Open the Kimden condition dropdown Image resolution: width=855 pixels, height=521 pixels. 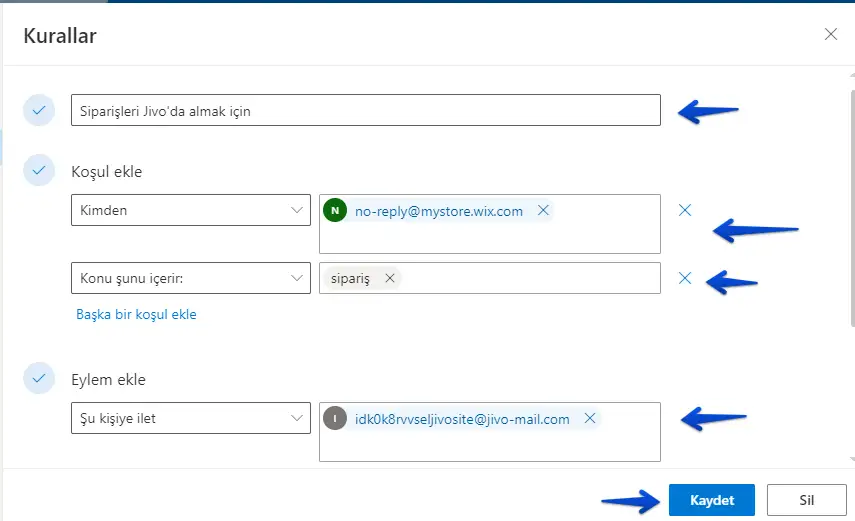click(x=190, y=210)
